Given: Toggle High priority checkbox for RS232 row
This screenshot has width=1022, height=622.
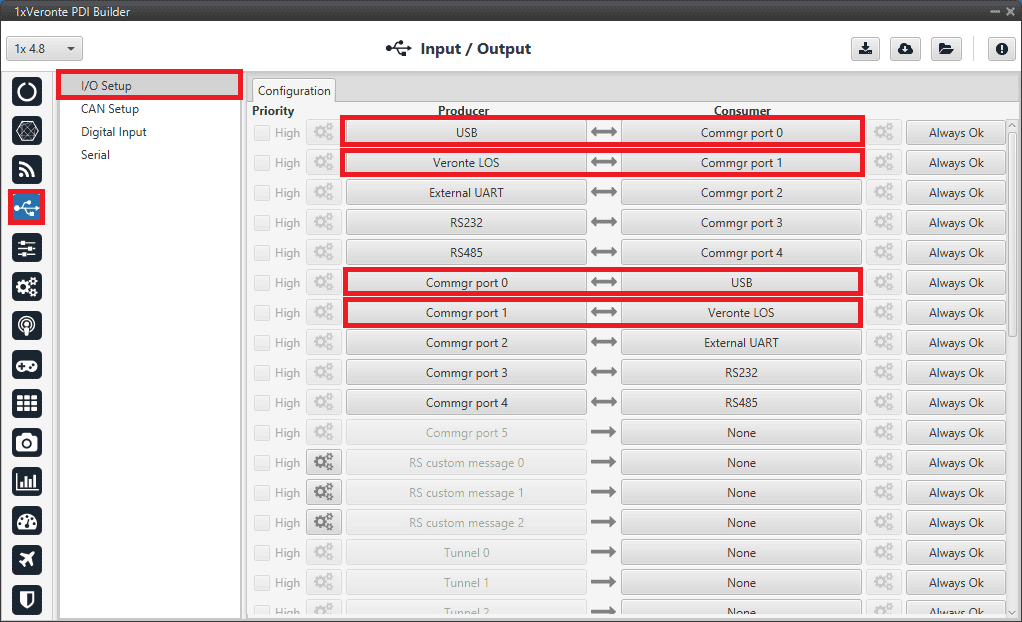Looking at the screenshot, I should (262, 223).
